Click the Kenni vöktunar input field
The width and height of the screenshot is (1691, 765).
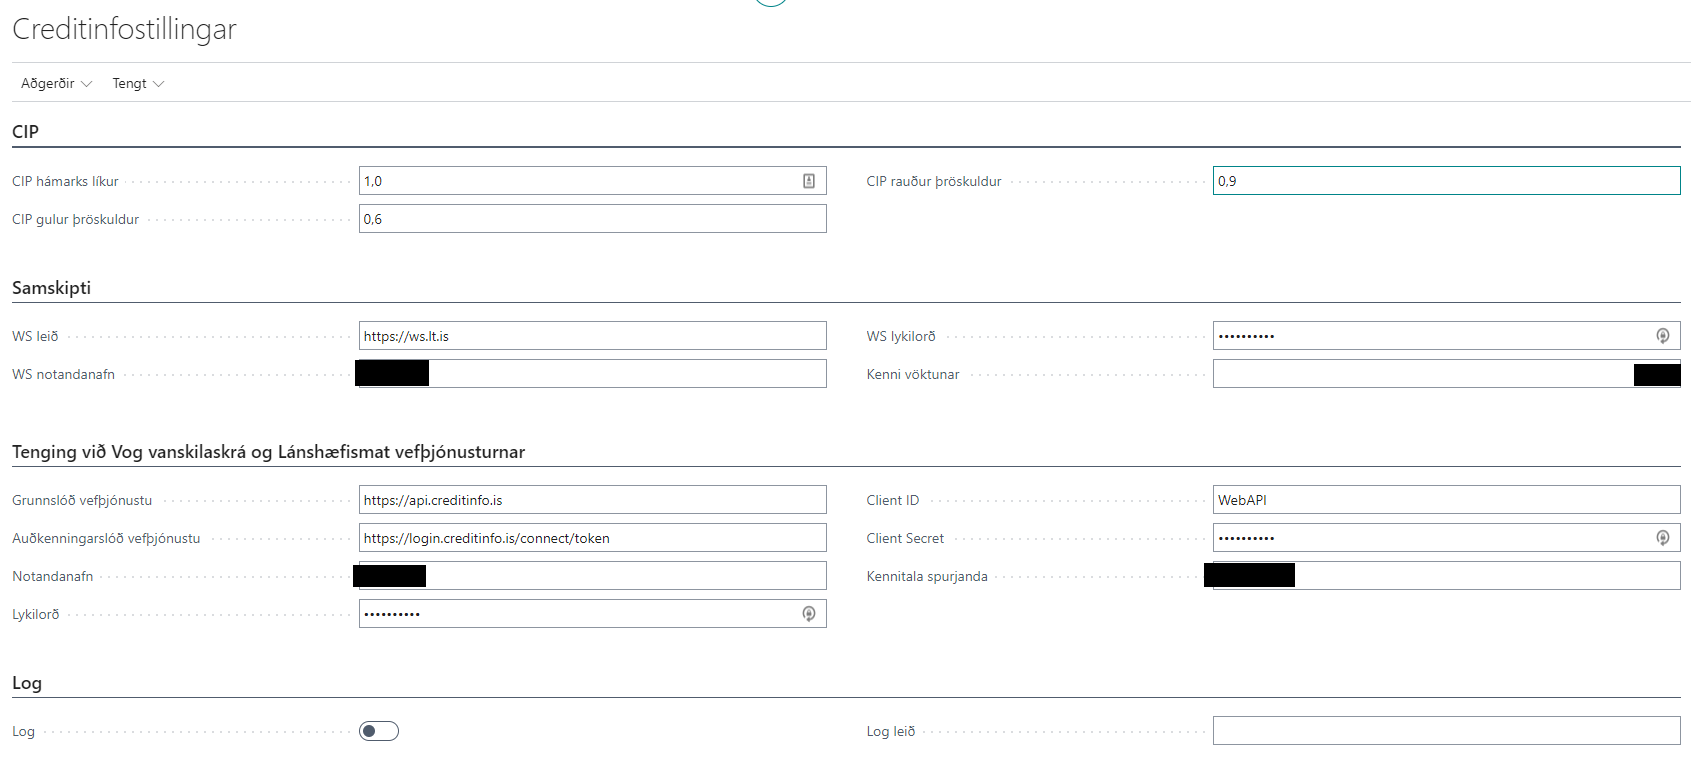click(1420, 374)
